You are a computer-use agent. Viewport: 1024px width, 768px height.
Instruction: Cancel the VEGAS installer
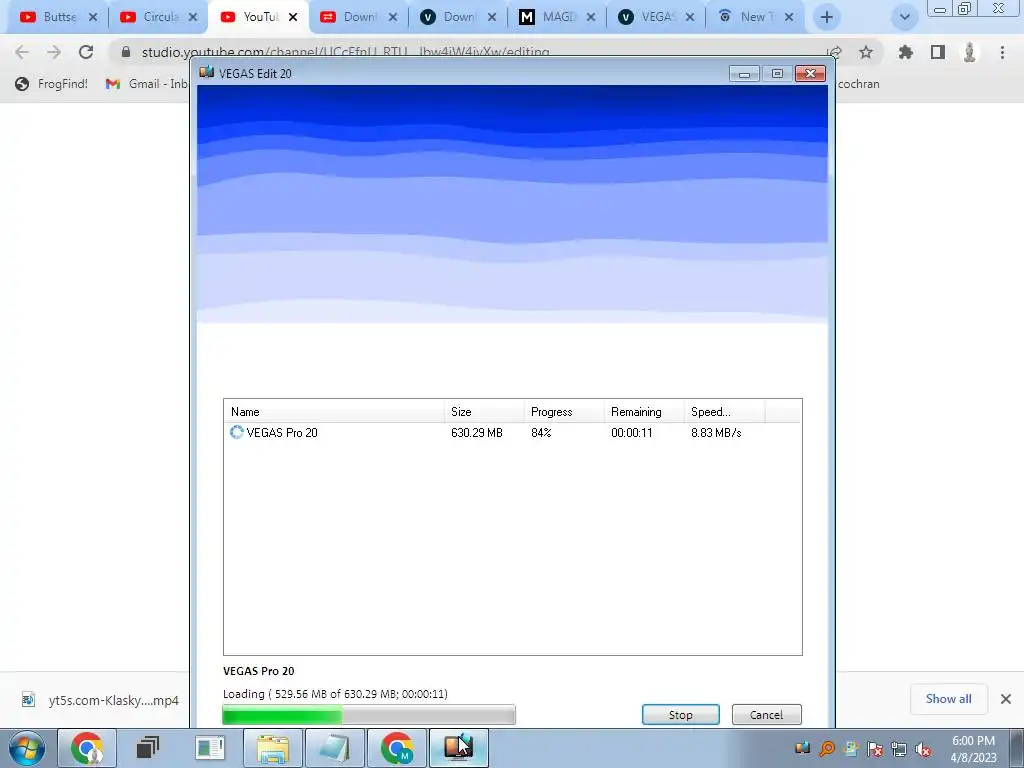tap(766, 714)
